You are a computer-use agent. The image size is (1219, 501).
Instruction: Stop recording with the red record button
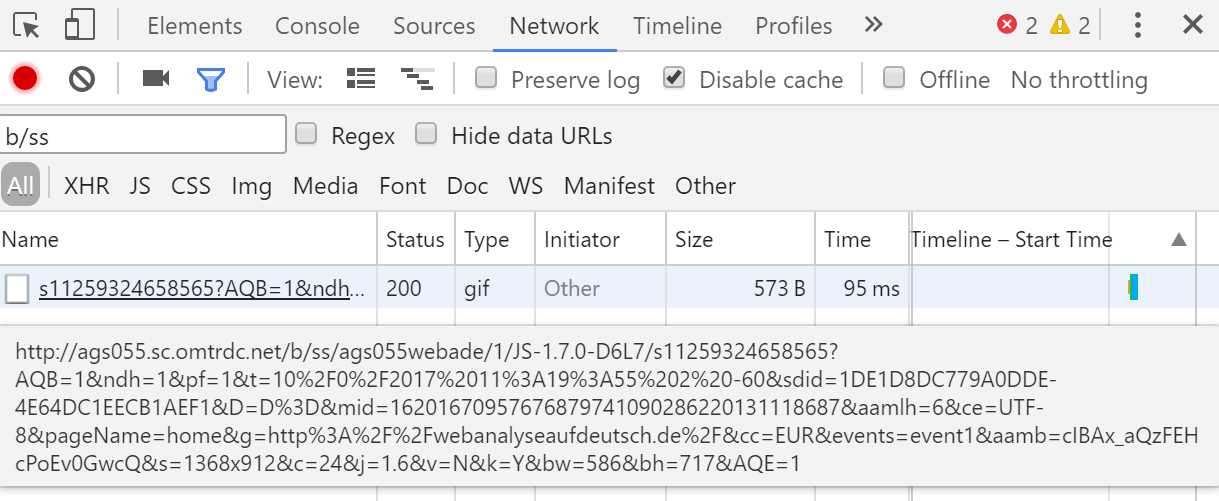[x=25, y=79]
